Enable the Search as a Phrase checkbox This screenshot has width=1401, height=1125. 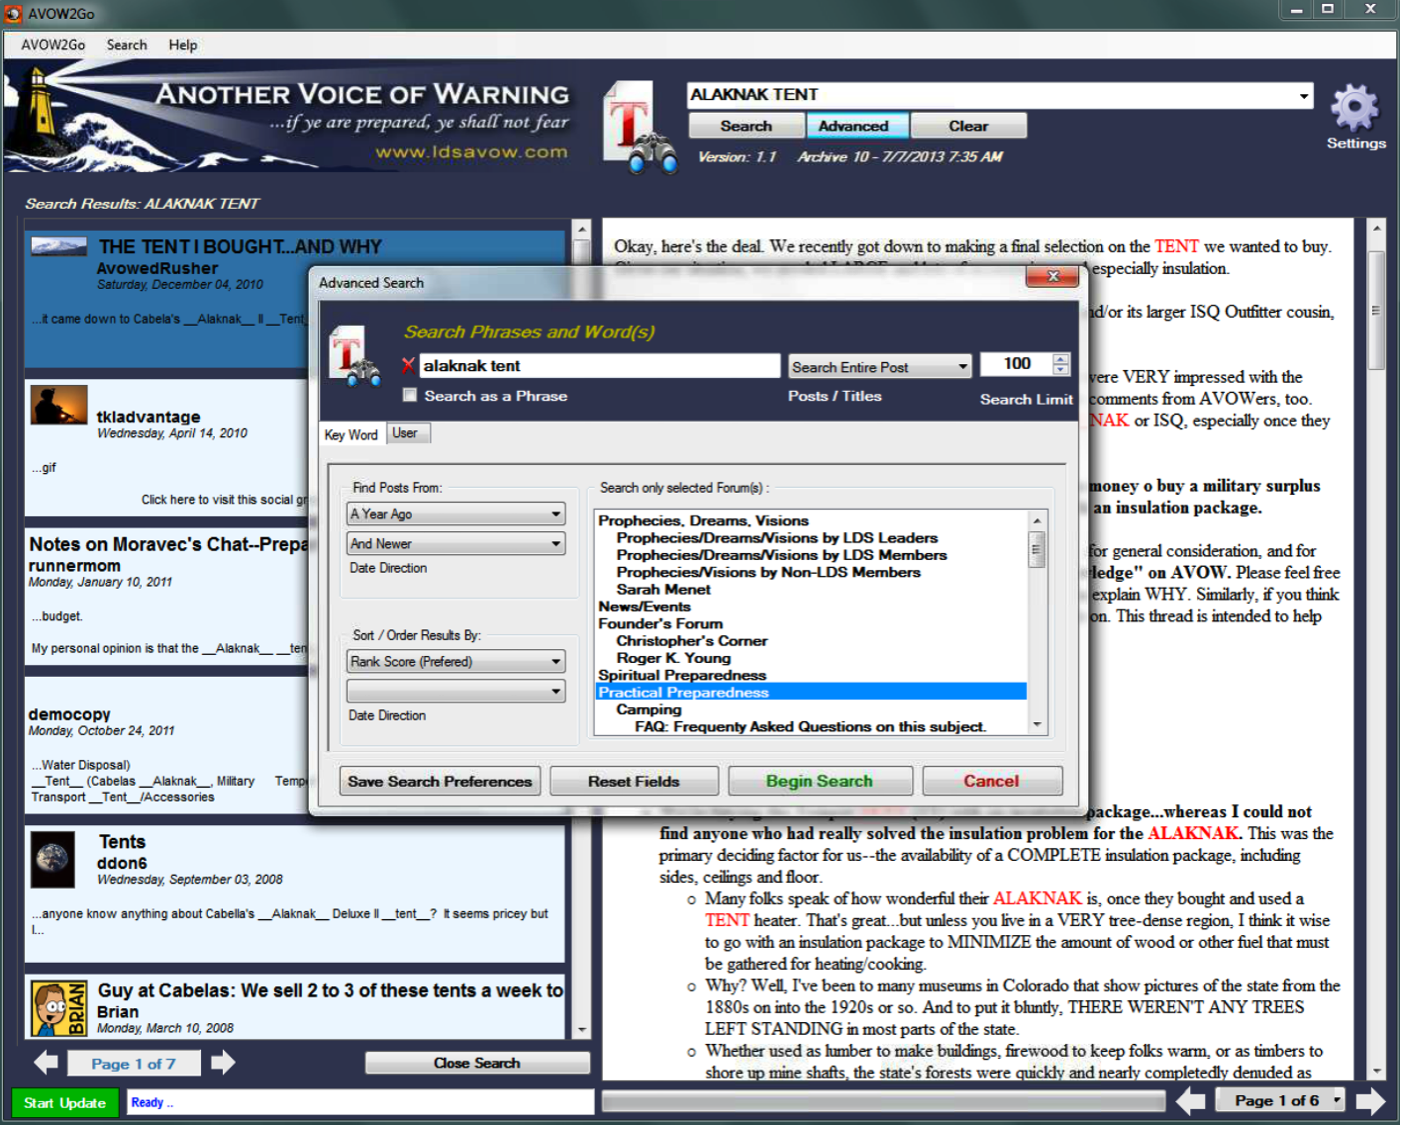(x=410, y=395)
